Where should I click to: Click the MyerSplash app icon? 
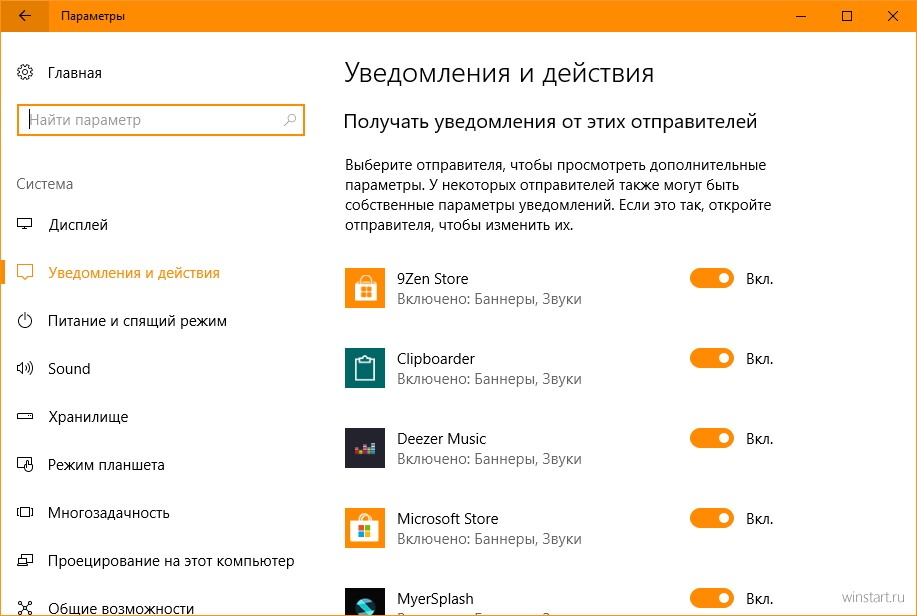pyautogui.click(x=365, y=601)
